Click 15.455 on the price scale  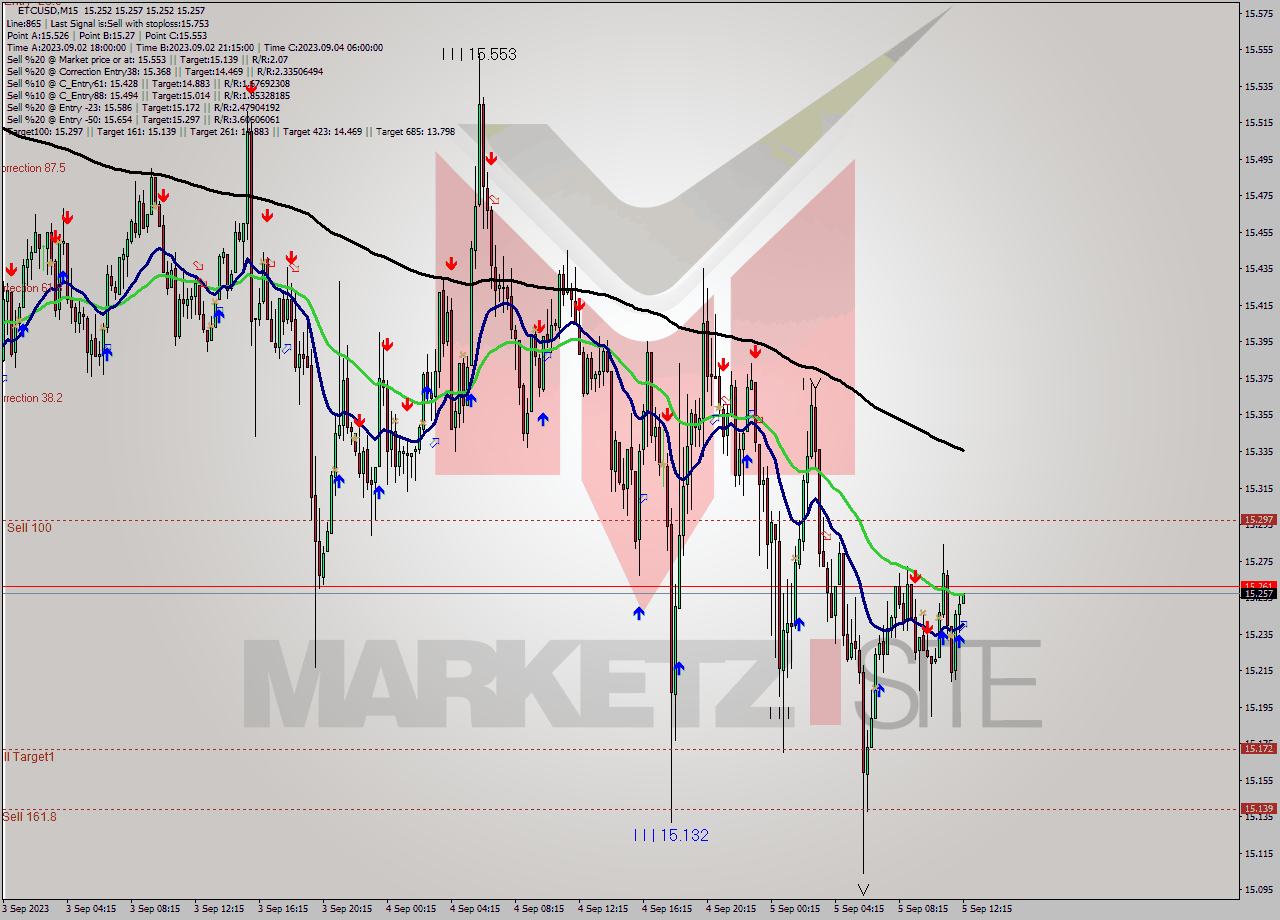[1258, 232]
